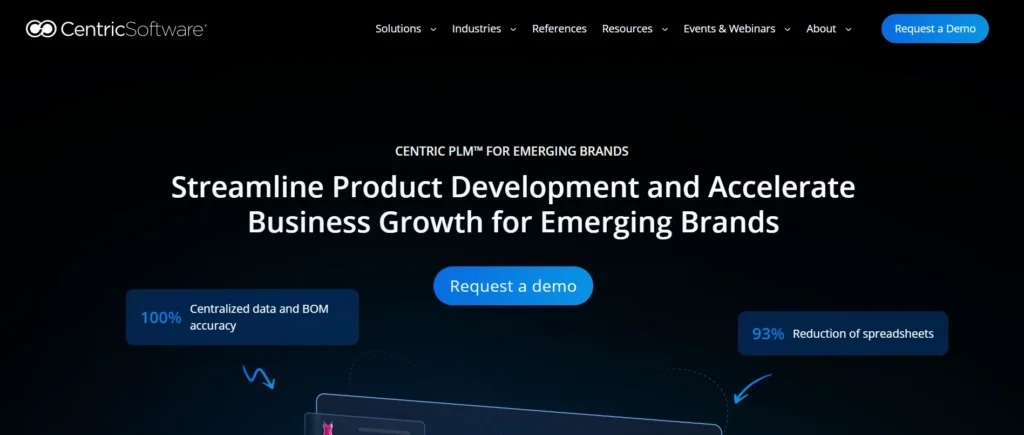Click the '100%' statistic value

pyautogui.click(x=161, y=318)
